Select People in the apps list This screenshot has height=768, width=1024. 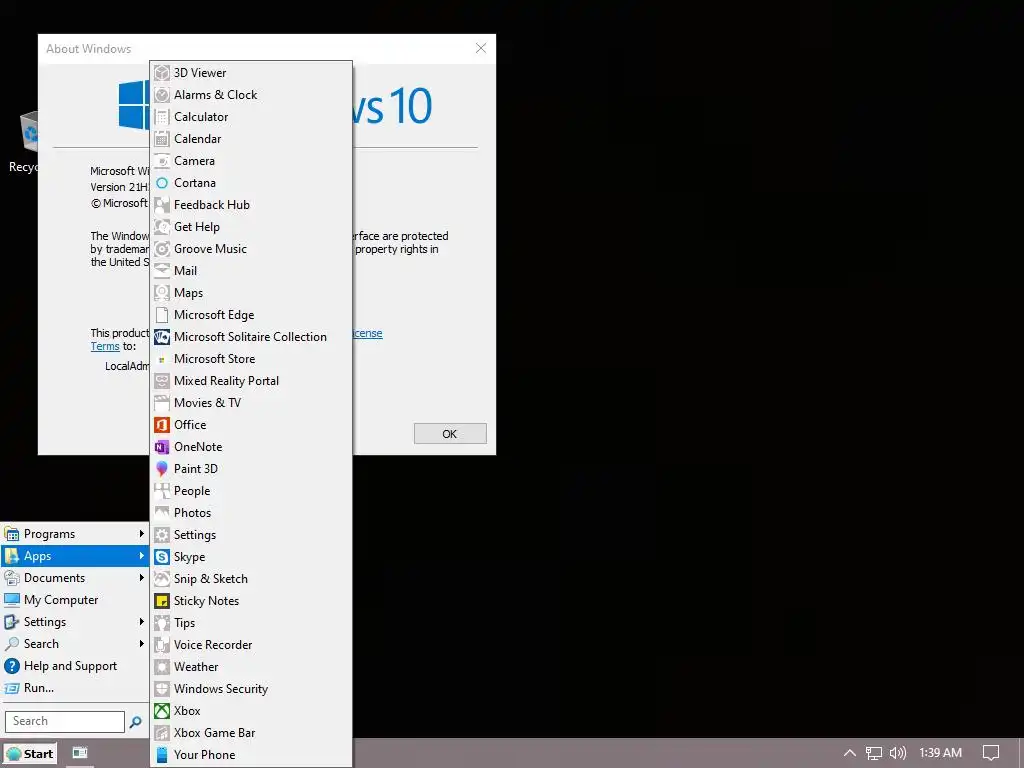pos(251,491)
